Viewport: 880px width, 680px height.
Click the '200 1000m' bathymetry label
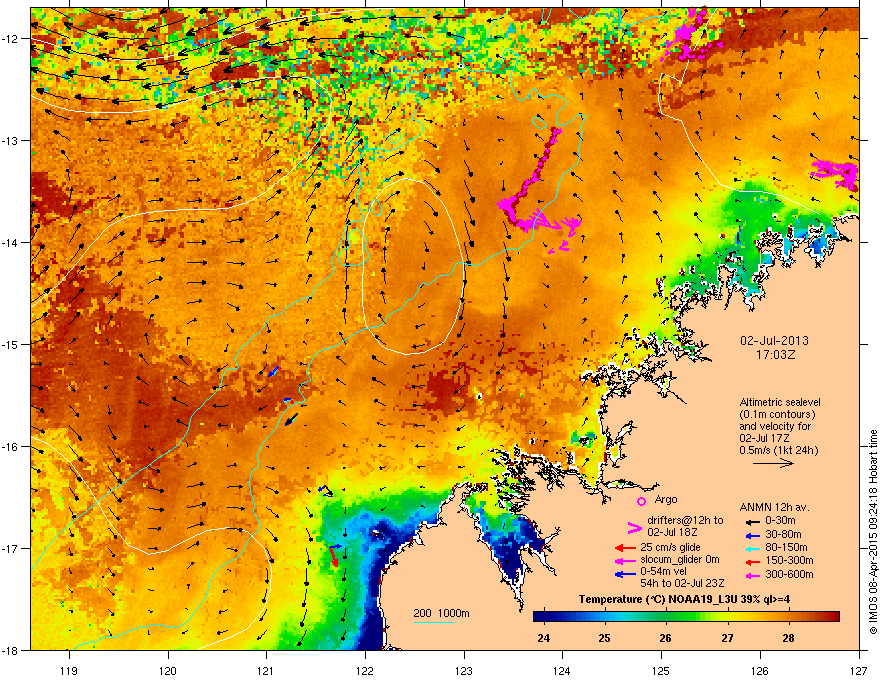[x=441, y=613]
